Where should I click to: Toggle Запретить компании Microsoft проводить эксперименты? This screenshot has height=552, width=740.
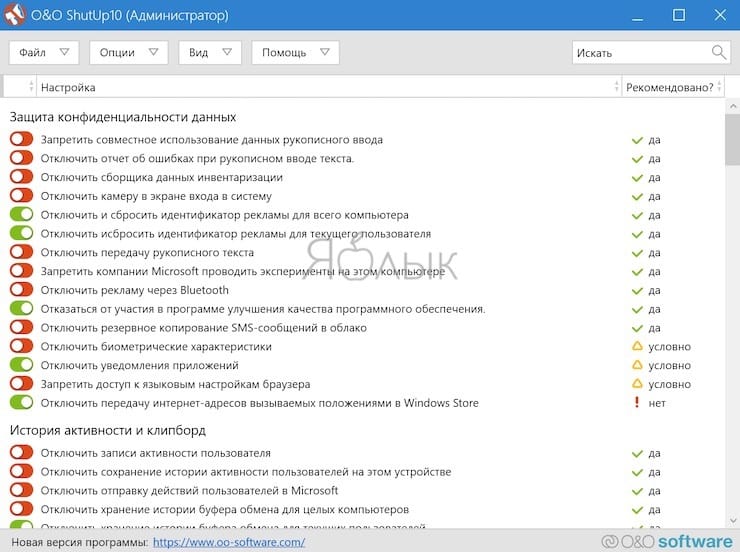click(21, 271)
